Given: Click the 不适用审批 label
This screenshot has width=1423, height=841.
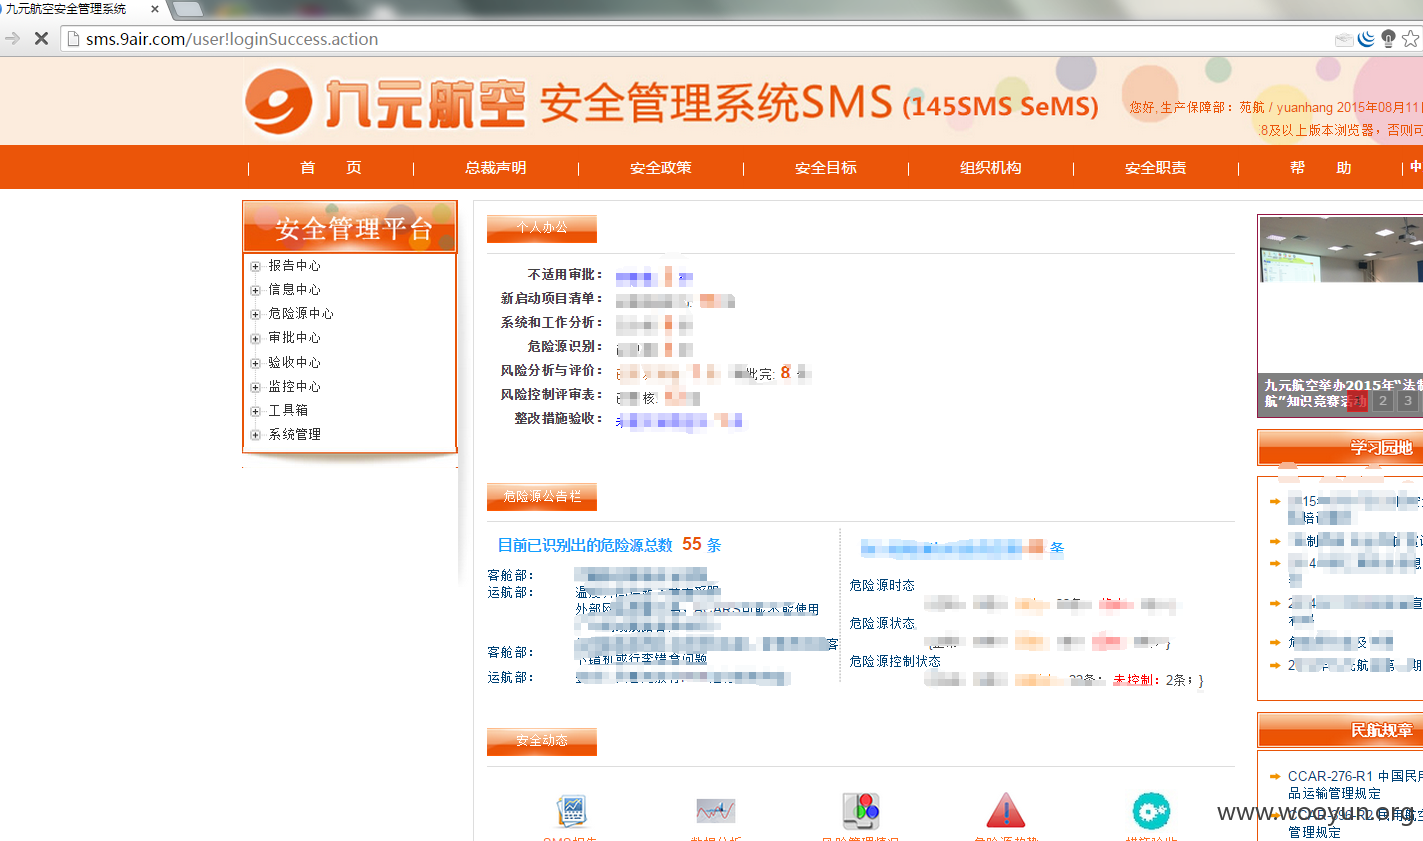Looking at the screenshot, I should tap(565, 274).
